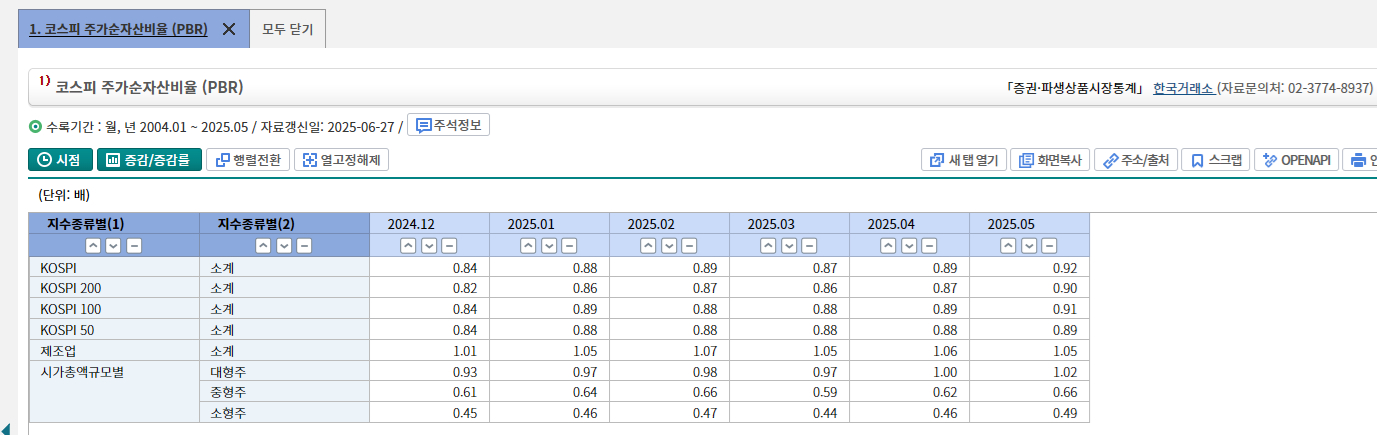Sort 지수종류별(2) column descending (down arrow)
Image resolution: width=1377 pixels, height=435 pixels.
284,246
